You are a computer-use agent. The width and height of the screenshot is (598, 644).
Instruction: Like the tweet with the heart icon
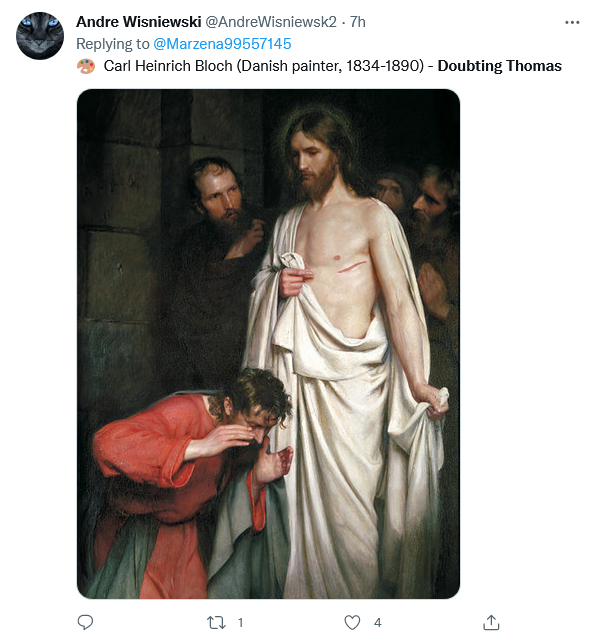(352, 623)
